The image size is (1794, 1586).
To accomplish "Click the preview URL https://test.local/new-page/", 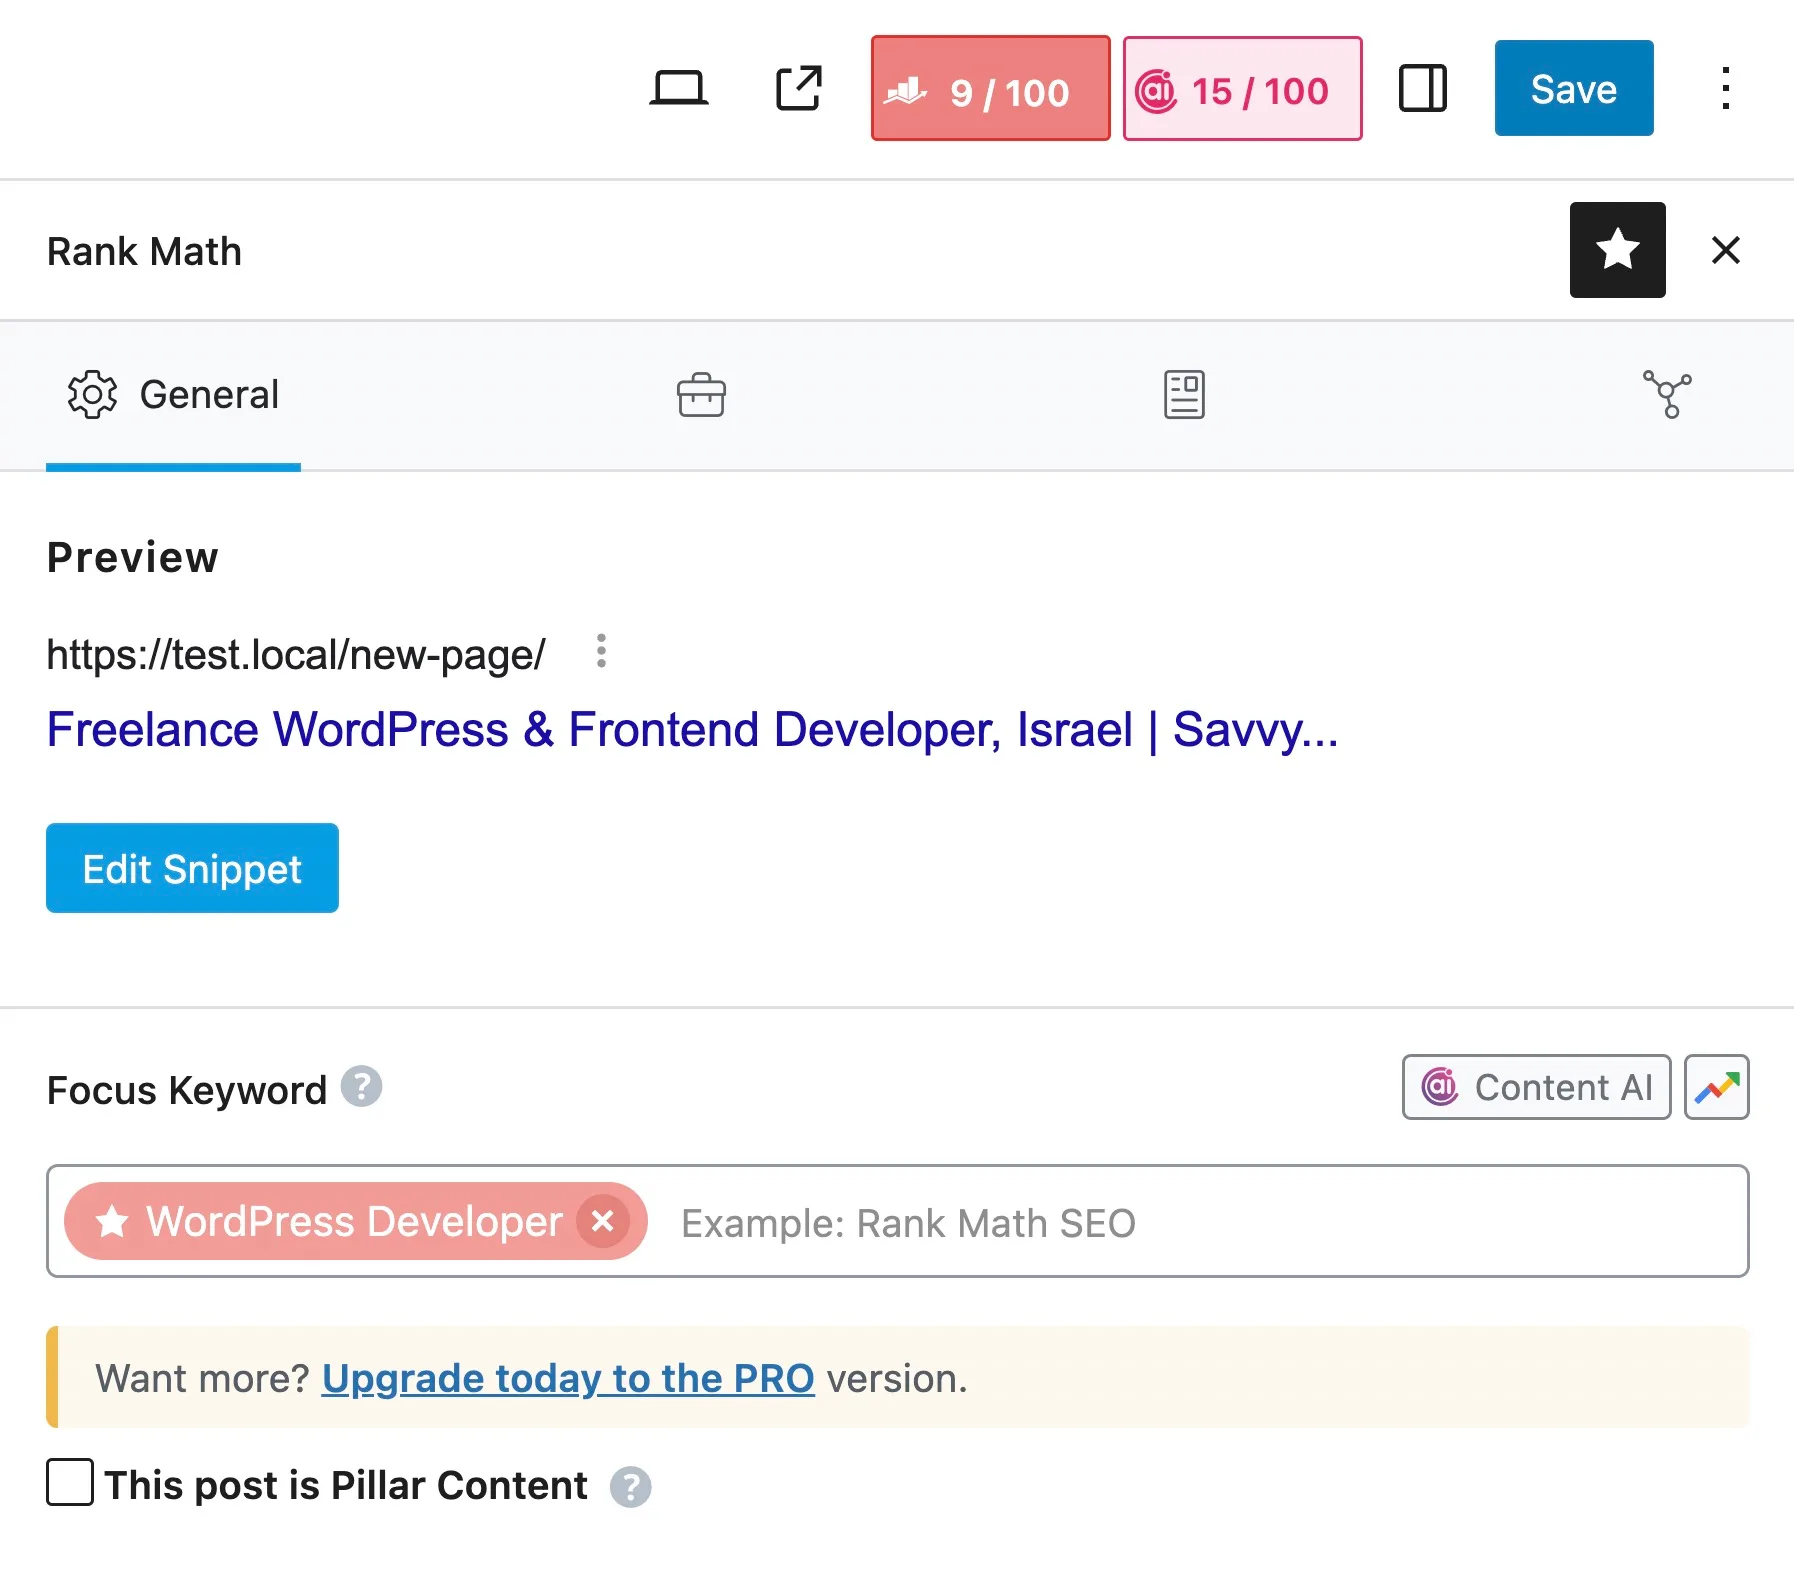I will tap(296, 655).
